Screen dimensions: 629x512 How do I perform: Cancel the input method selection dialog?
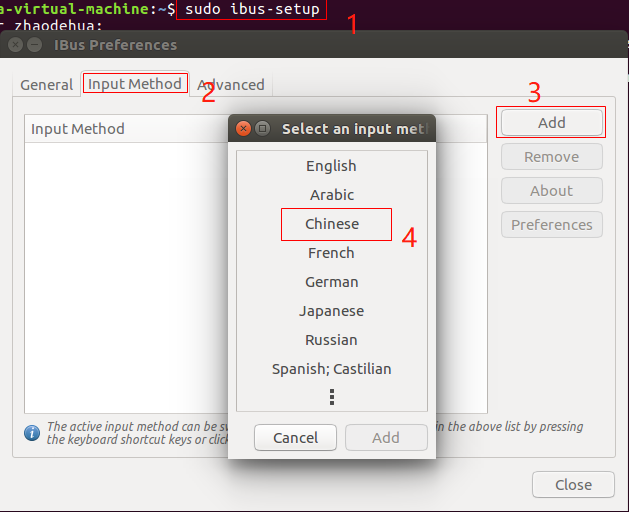[295, 437]
